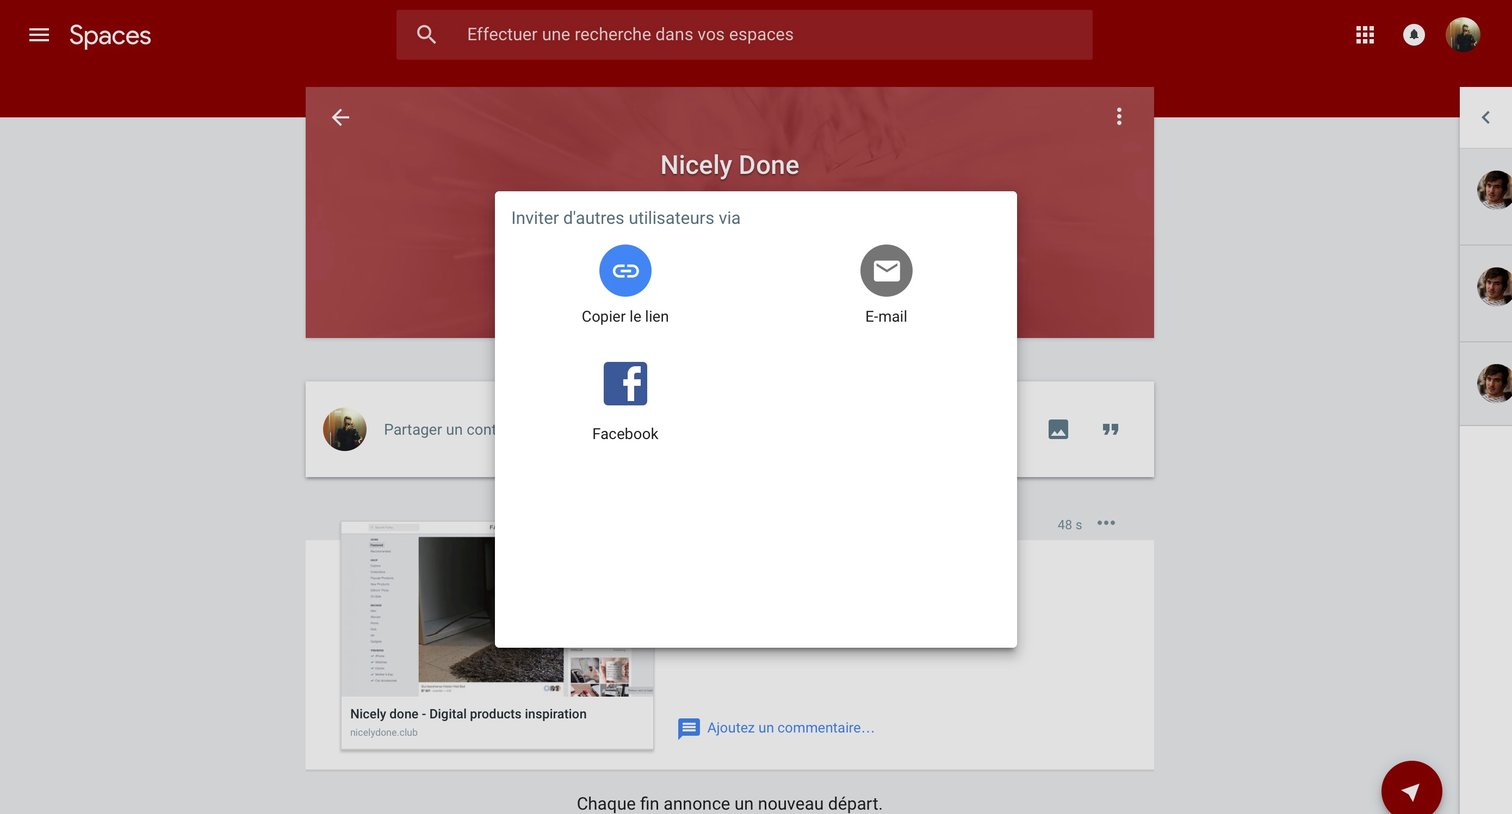Click the nicelydone.club domain text
Screen dimensions: 1512x814
[x=384, y=732]
